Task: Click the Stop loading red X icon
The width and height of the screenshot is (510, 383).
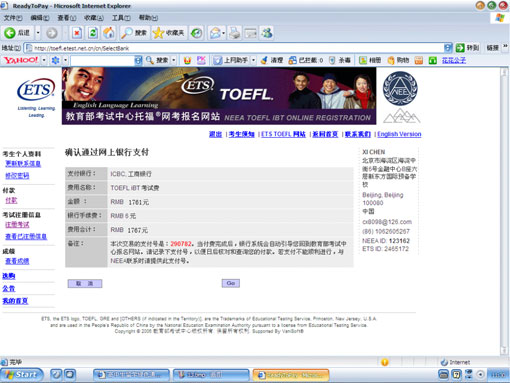Action: (x=77, y=33)
